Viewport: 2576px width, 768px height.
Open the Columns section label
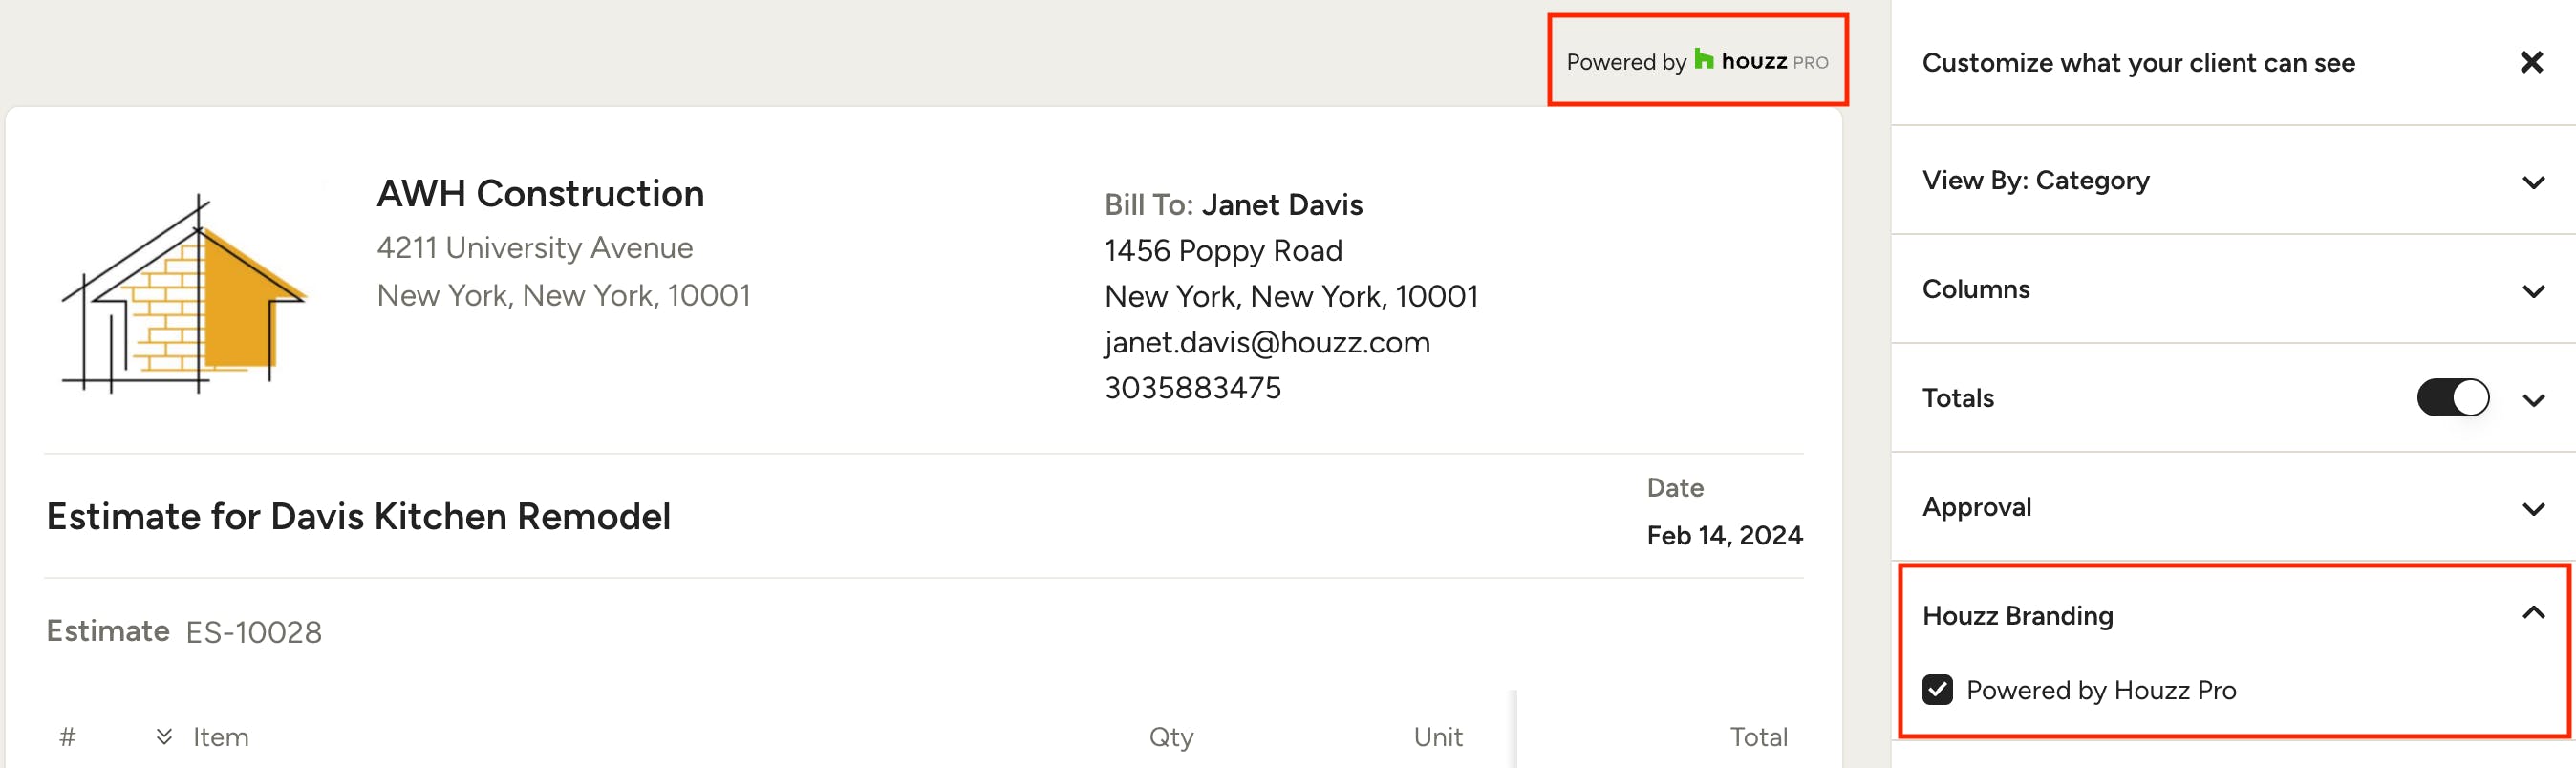(1975, 289)
